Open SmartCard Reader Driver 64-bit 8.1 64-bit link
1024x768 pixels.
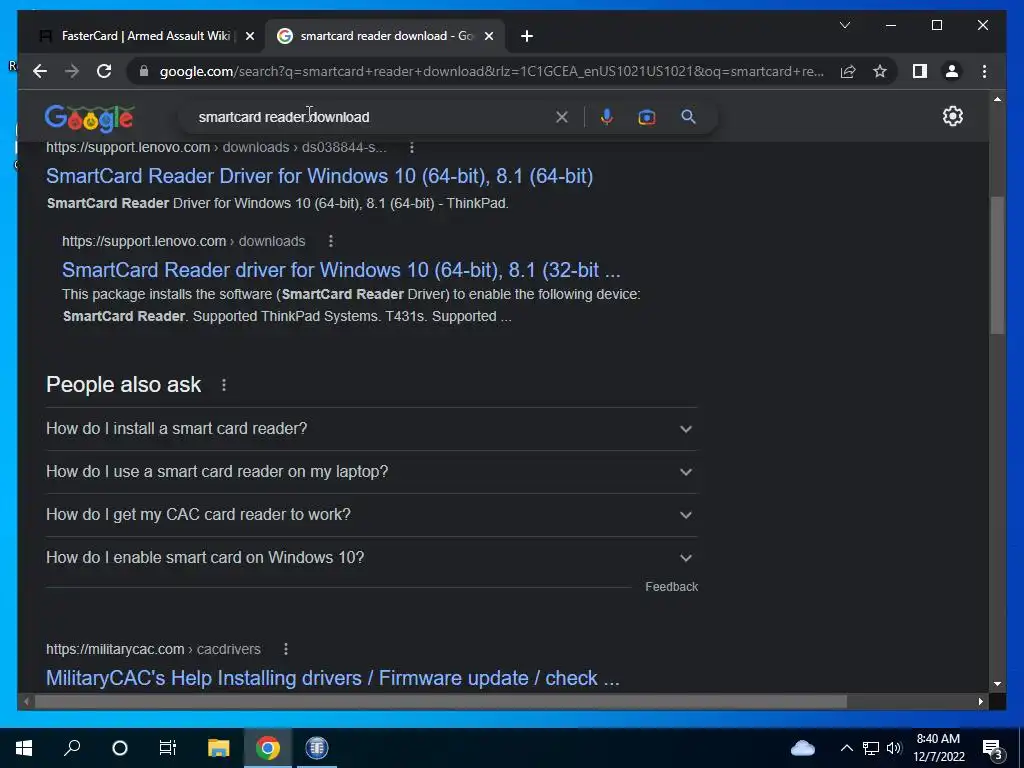coord(319,176)
